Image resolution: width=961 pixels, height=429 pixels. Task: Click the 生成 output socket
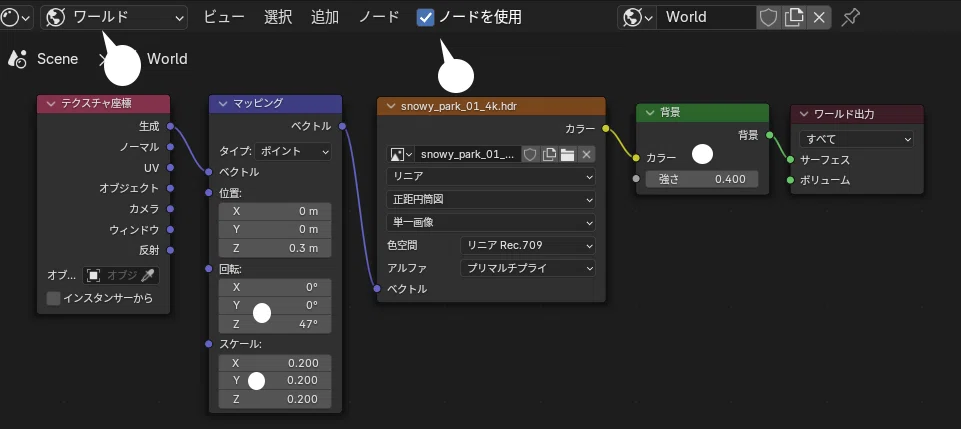(x=170, y=126)
